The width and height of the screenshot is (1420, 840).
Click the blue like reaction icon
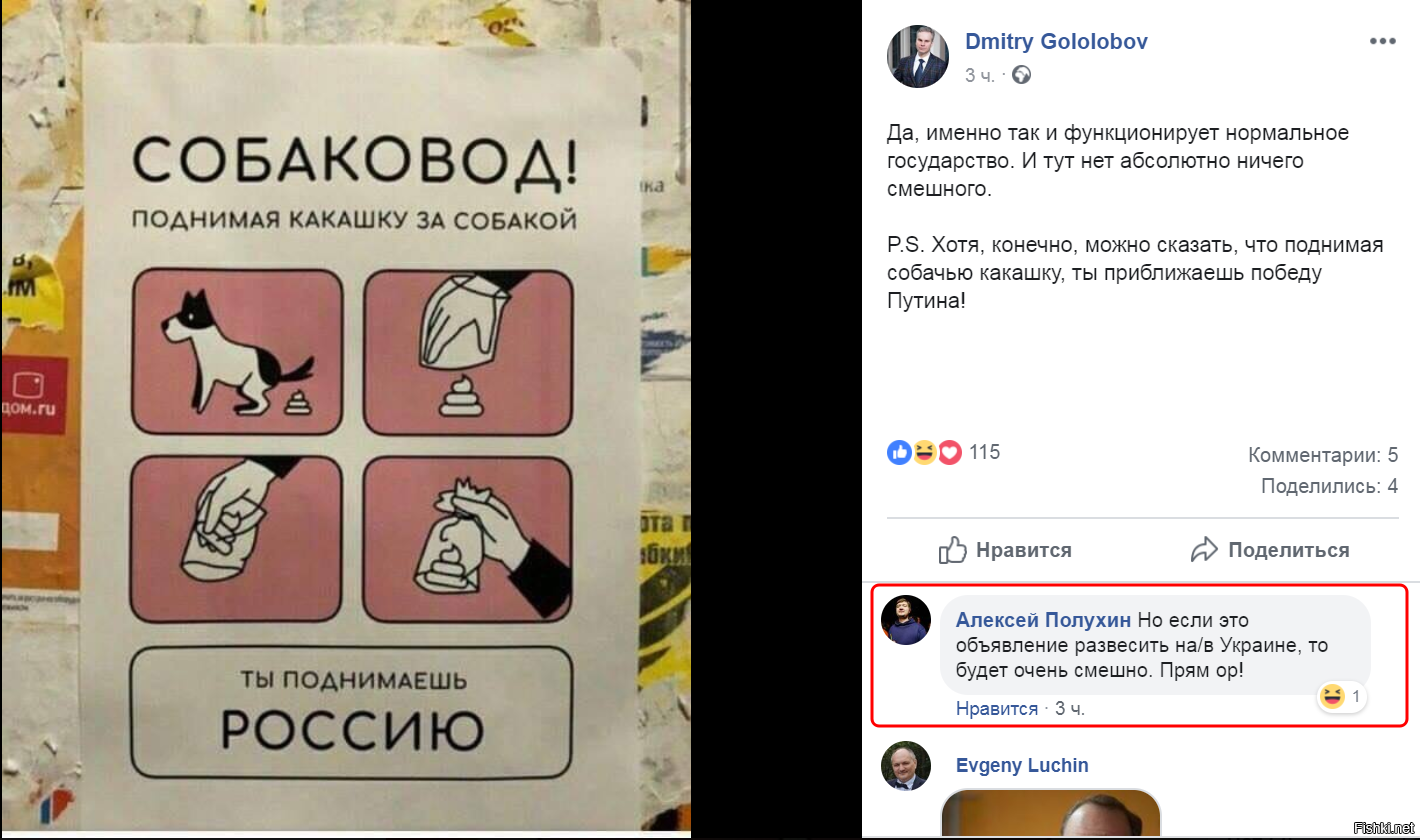(900, 453)
